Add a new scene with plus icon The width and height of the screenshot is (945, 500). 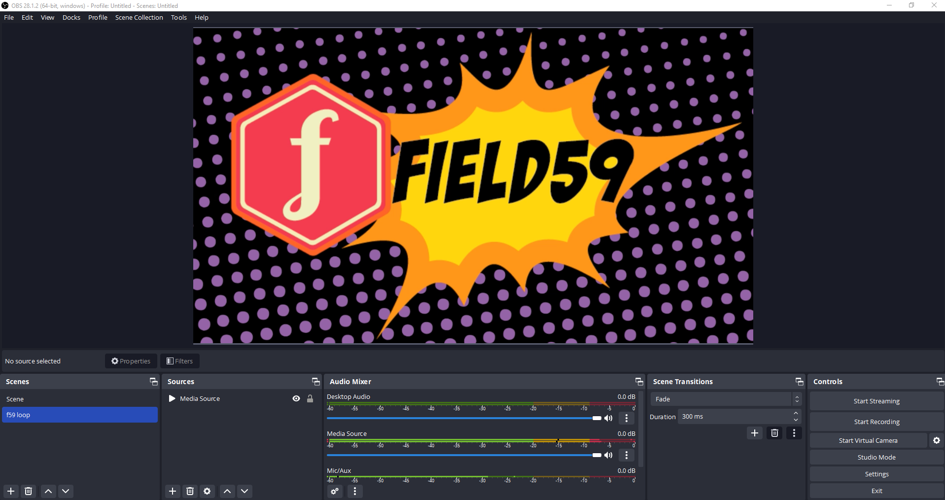11,491
